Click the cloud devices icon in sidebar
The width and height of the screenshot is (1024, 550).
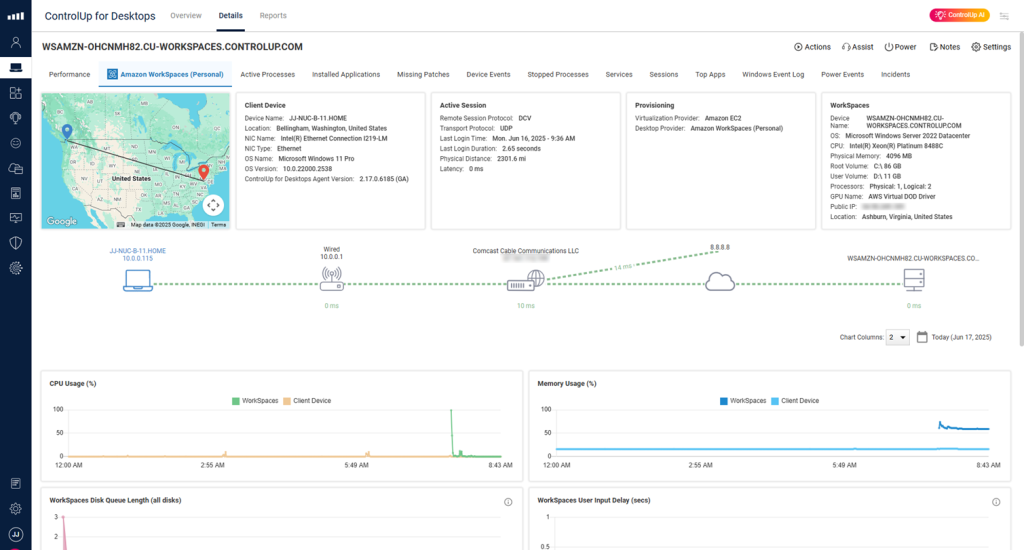pyautogui.click(x=16, y=169)
